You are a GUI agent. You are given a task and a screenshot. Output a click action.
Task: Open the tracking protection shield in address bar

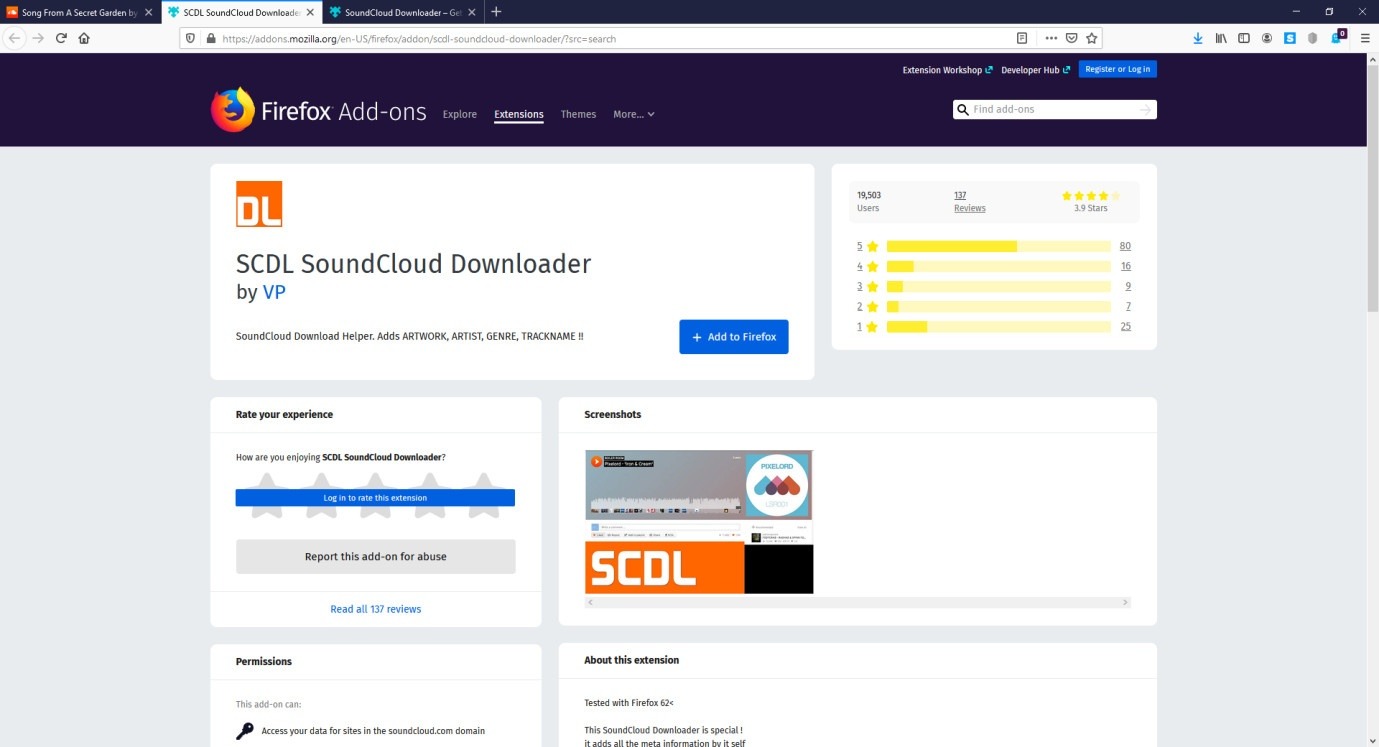click(x=190, y=38)
